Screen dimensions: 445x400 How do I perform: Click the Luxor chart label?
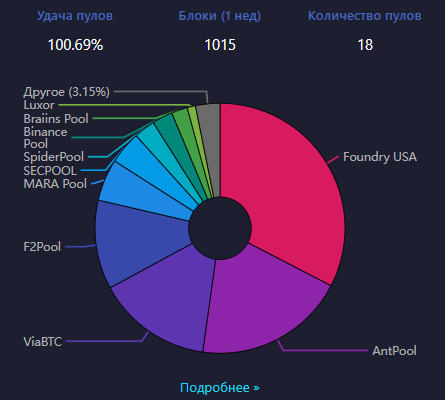pos(39,105)
